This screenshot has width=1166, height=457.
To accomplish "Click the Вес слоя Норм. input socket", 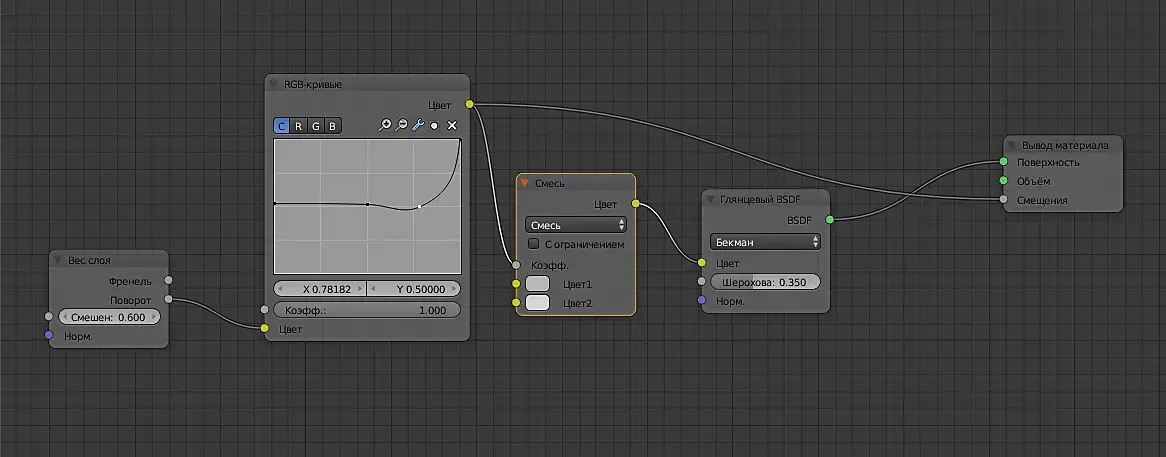I will click(49, 335).
